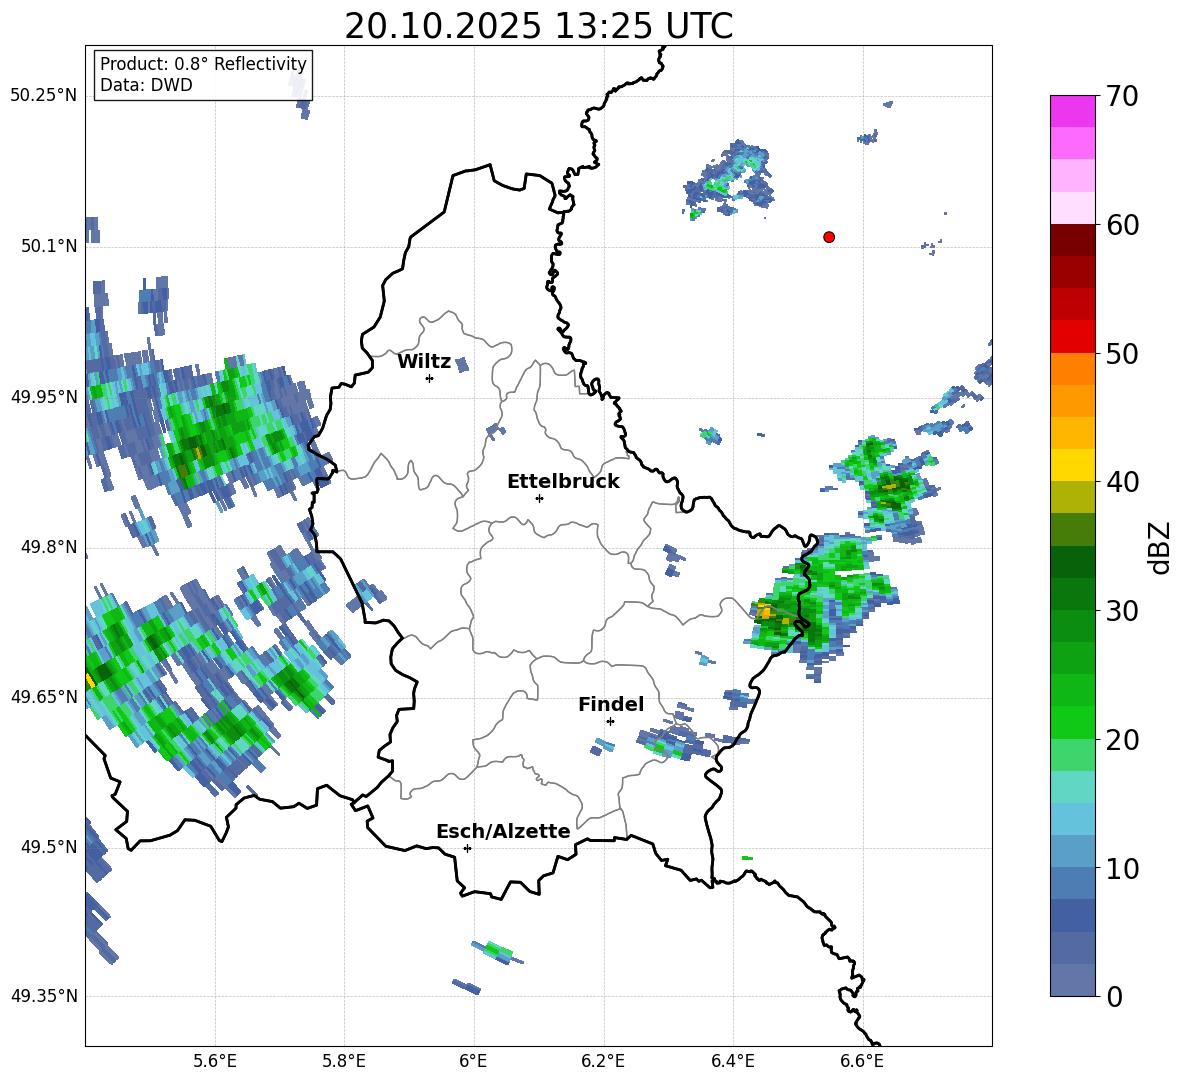Click the magenta colorbar band at the top
The width and height of the screenshot is (1184, 1081).
(1072, 111)
